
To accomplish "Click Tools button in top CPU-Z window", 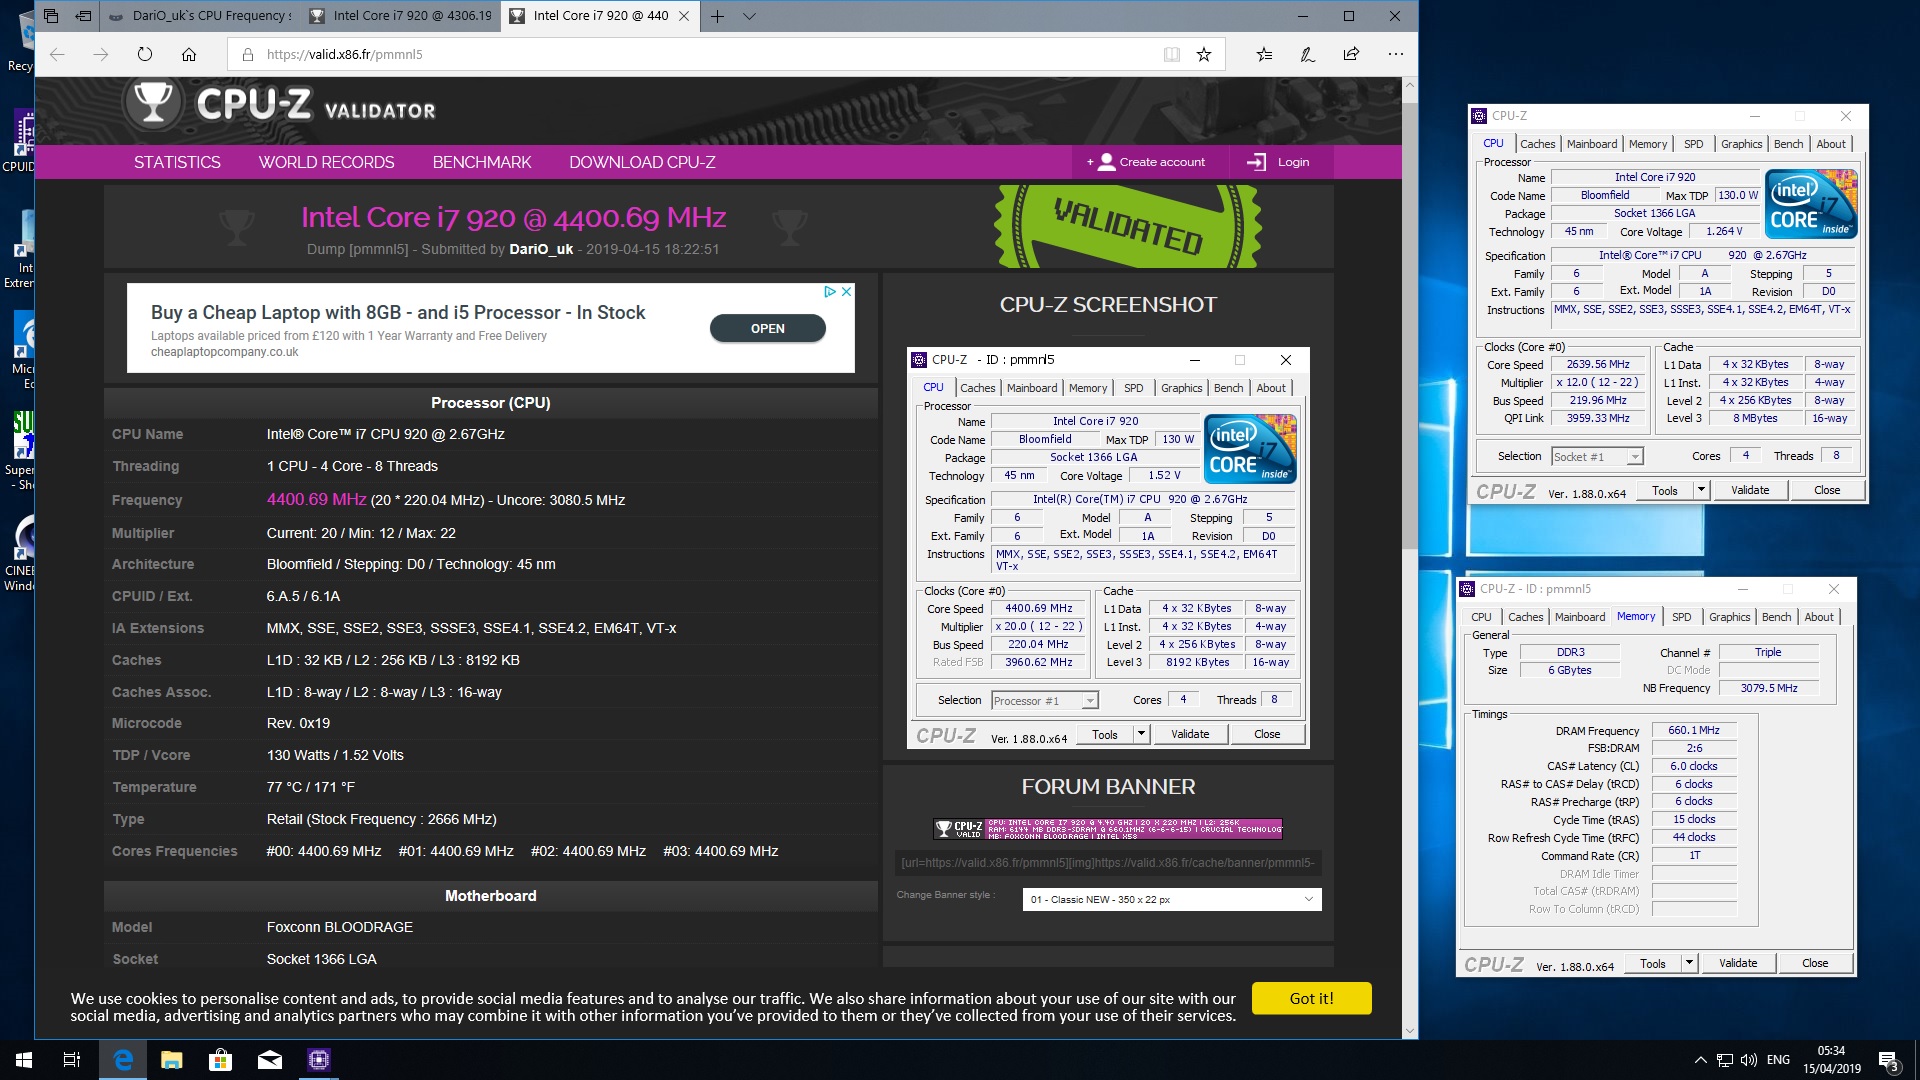I will pos(1665,490).
